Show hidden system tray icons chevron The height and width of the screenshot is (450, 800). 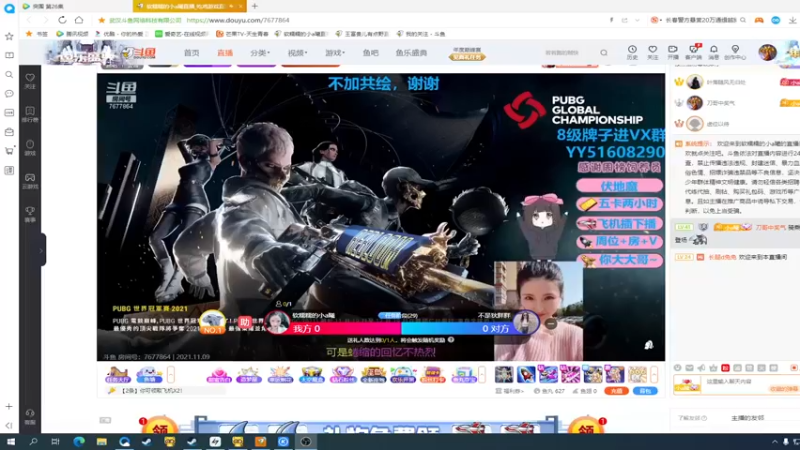pyautogui.click(x=774, y=442)
